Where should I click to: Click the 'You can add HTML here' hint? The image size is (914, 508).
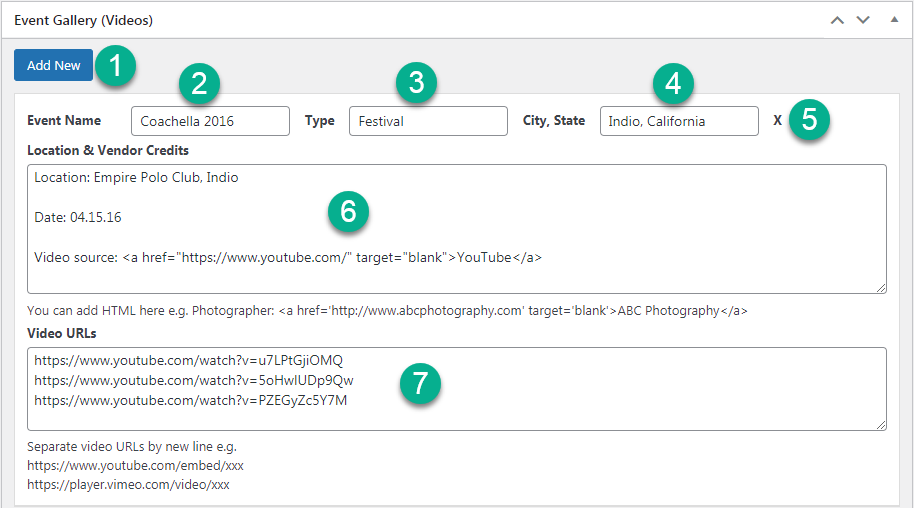coord(387,310)
